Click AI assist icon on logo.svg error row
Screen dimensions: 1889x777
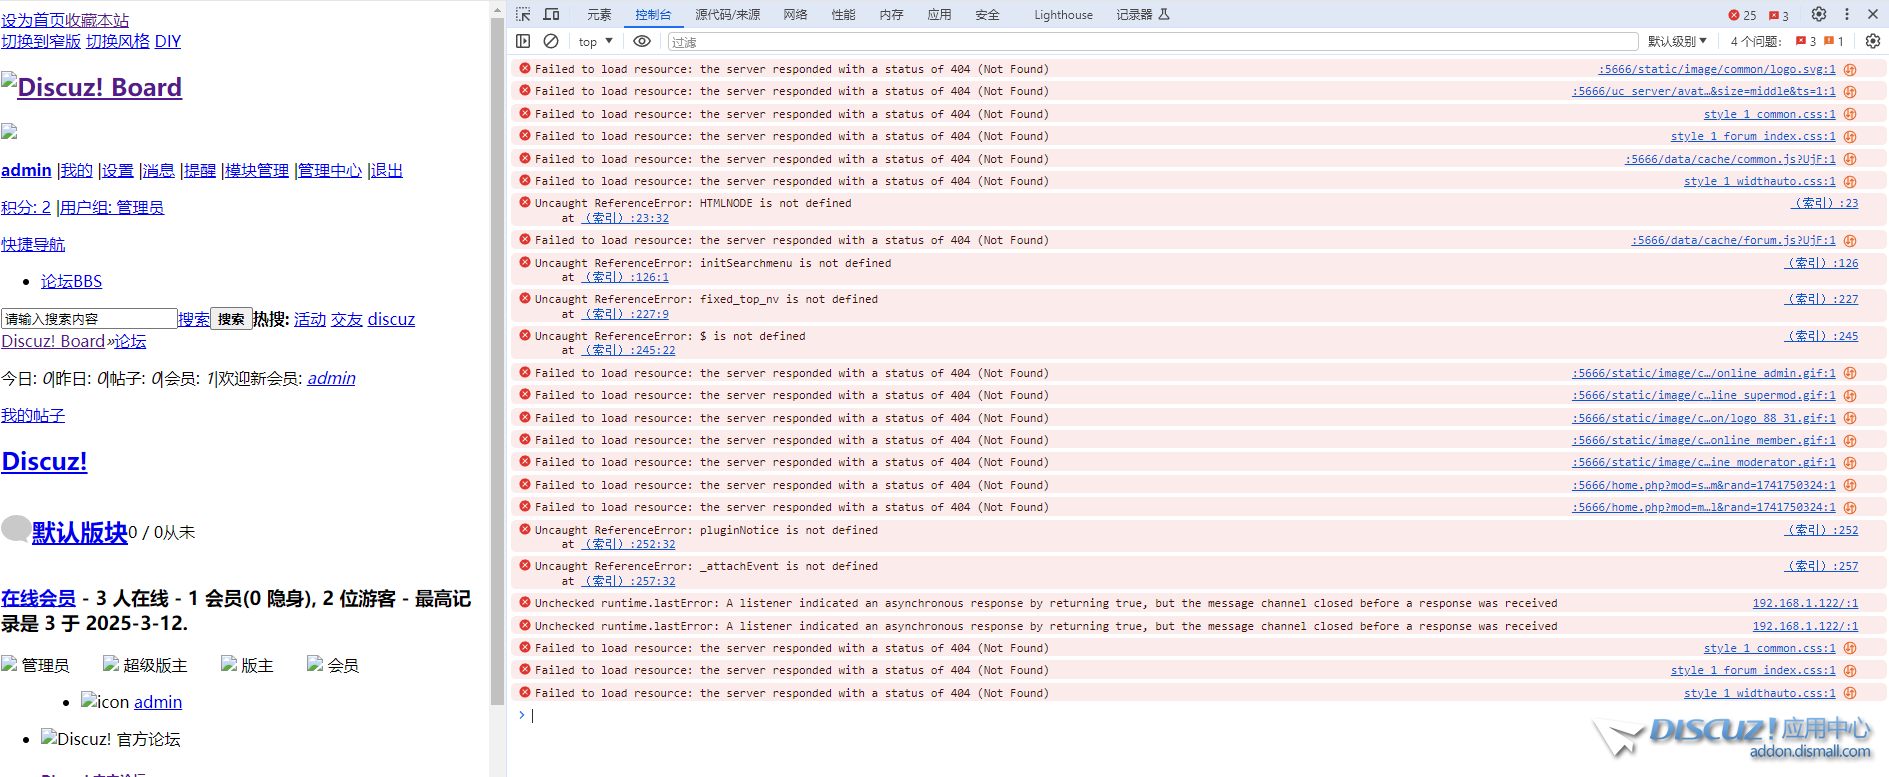coord(1850,70)
